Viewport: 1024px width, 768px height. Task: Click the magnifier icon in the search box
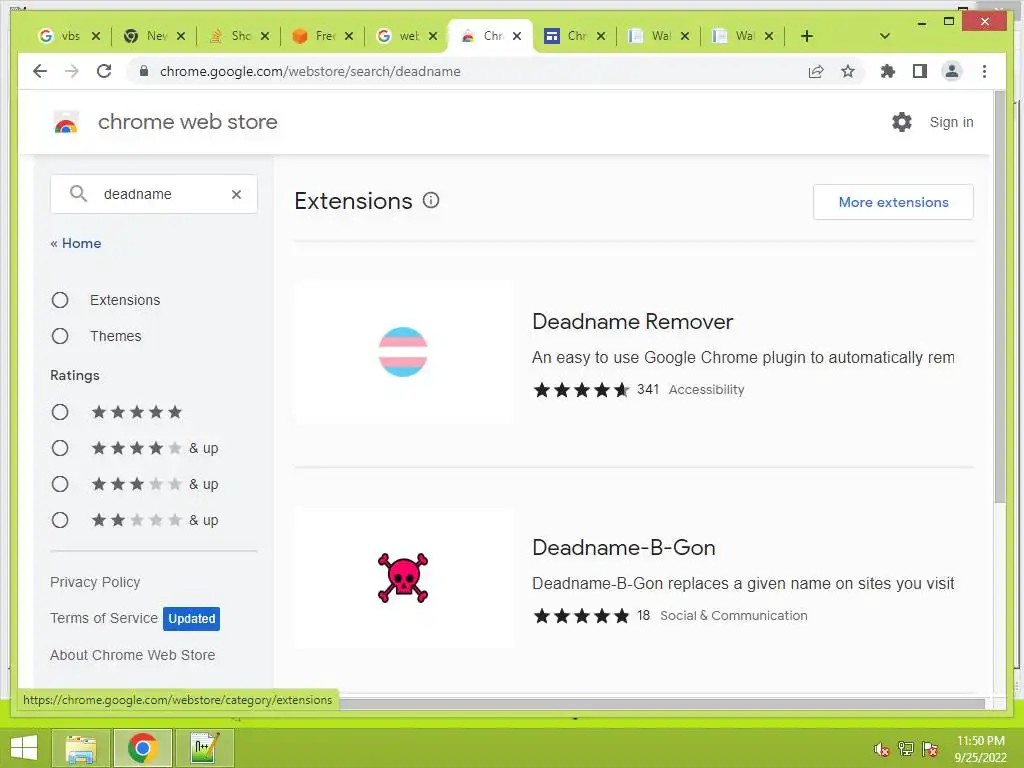[x=78, y=194]
